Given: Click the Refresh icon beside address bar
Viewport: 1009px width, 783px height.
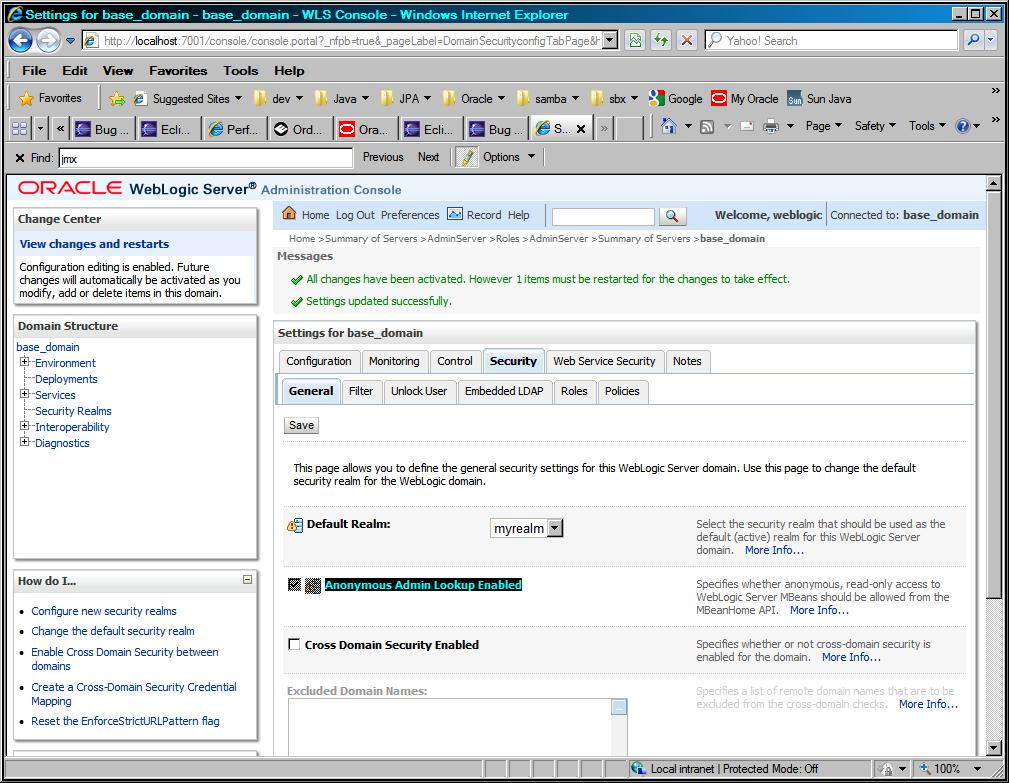Looking at the screenshot, I should coord(661,41).
